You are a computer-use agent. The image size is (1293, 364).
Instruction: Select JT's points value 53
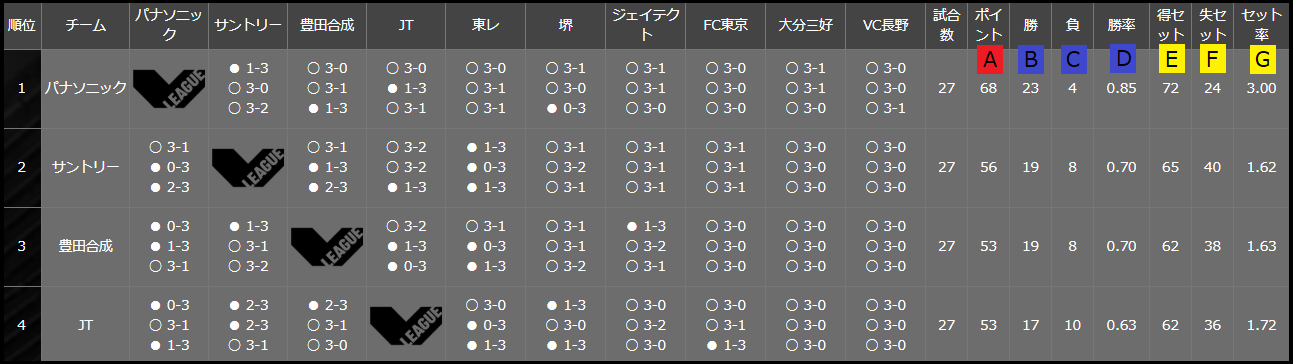click(x=988, y=326)
